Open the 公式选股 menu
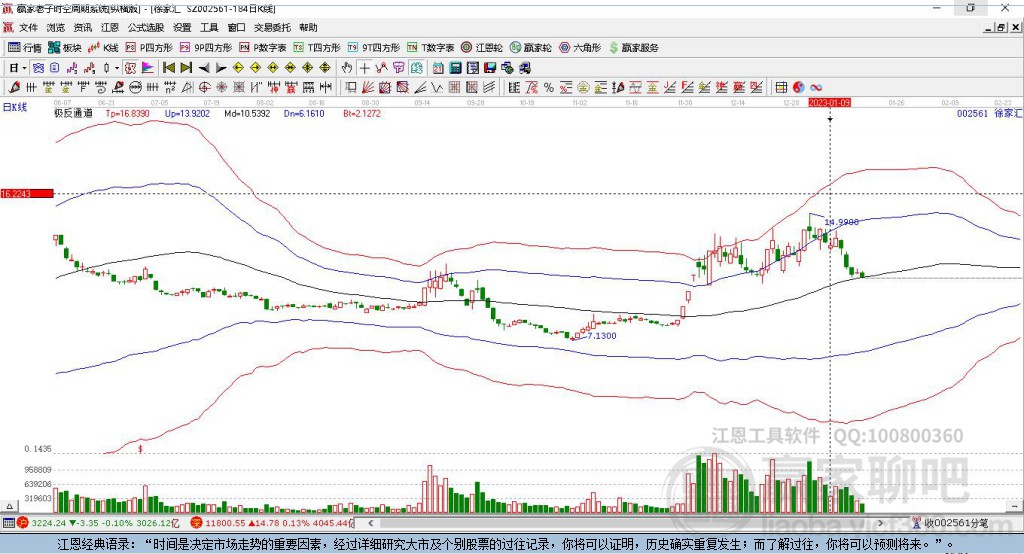Image resolution: width=1024 pixels, height=554 pixels. pos(145,28)
